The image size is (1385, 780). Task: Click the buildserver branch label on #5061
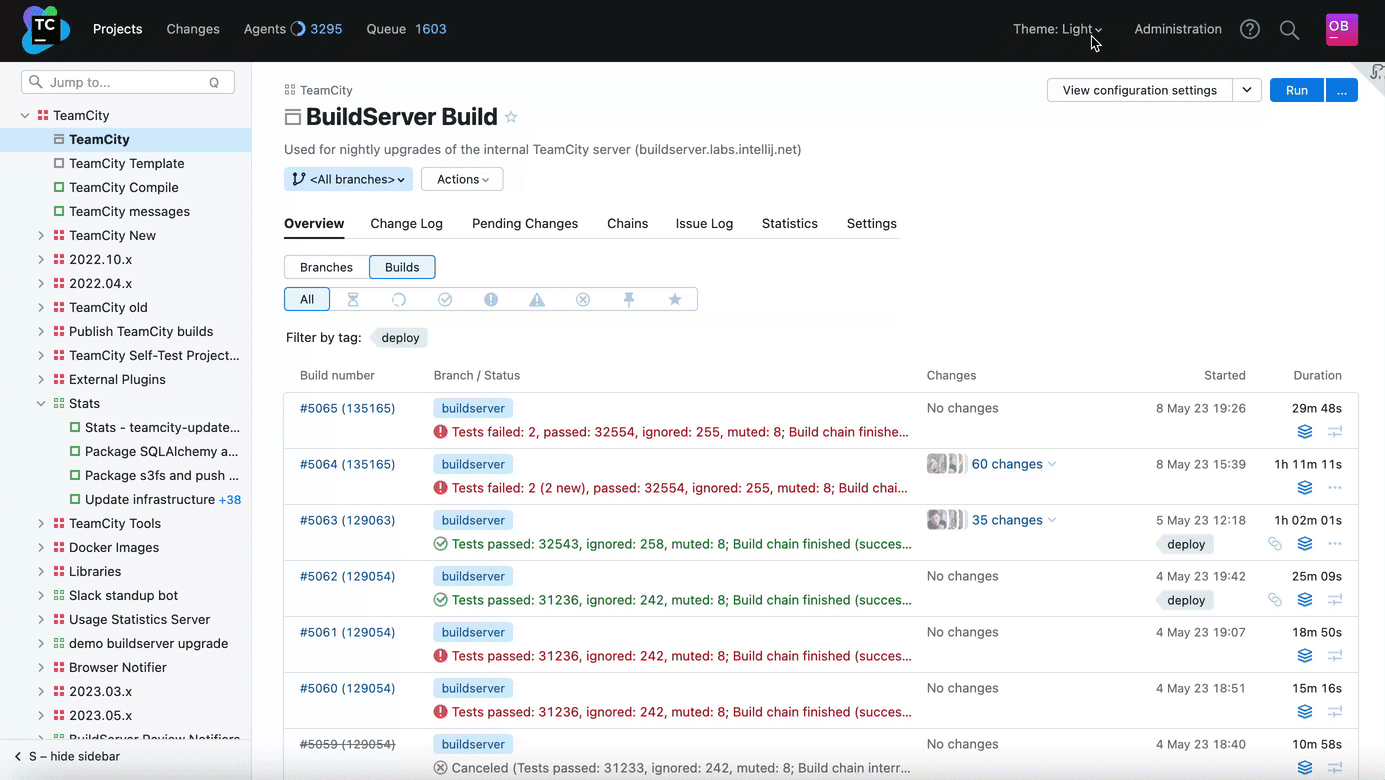tap(473, 632)
